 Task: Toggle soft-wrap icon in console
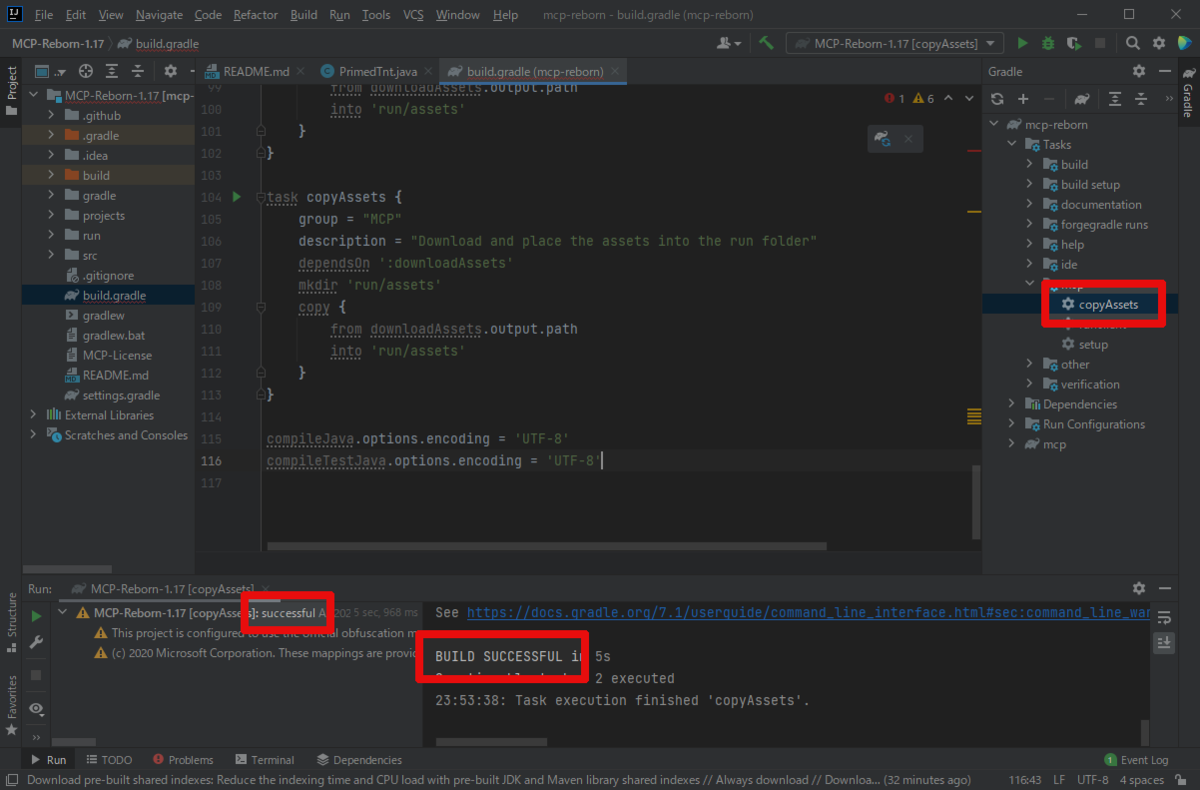coord(1164,617)
